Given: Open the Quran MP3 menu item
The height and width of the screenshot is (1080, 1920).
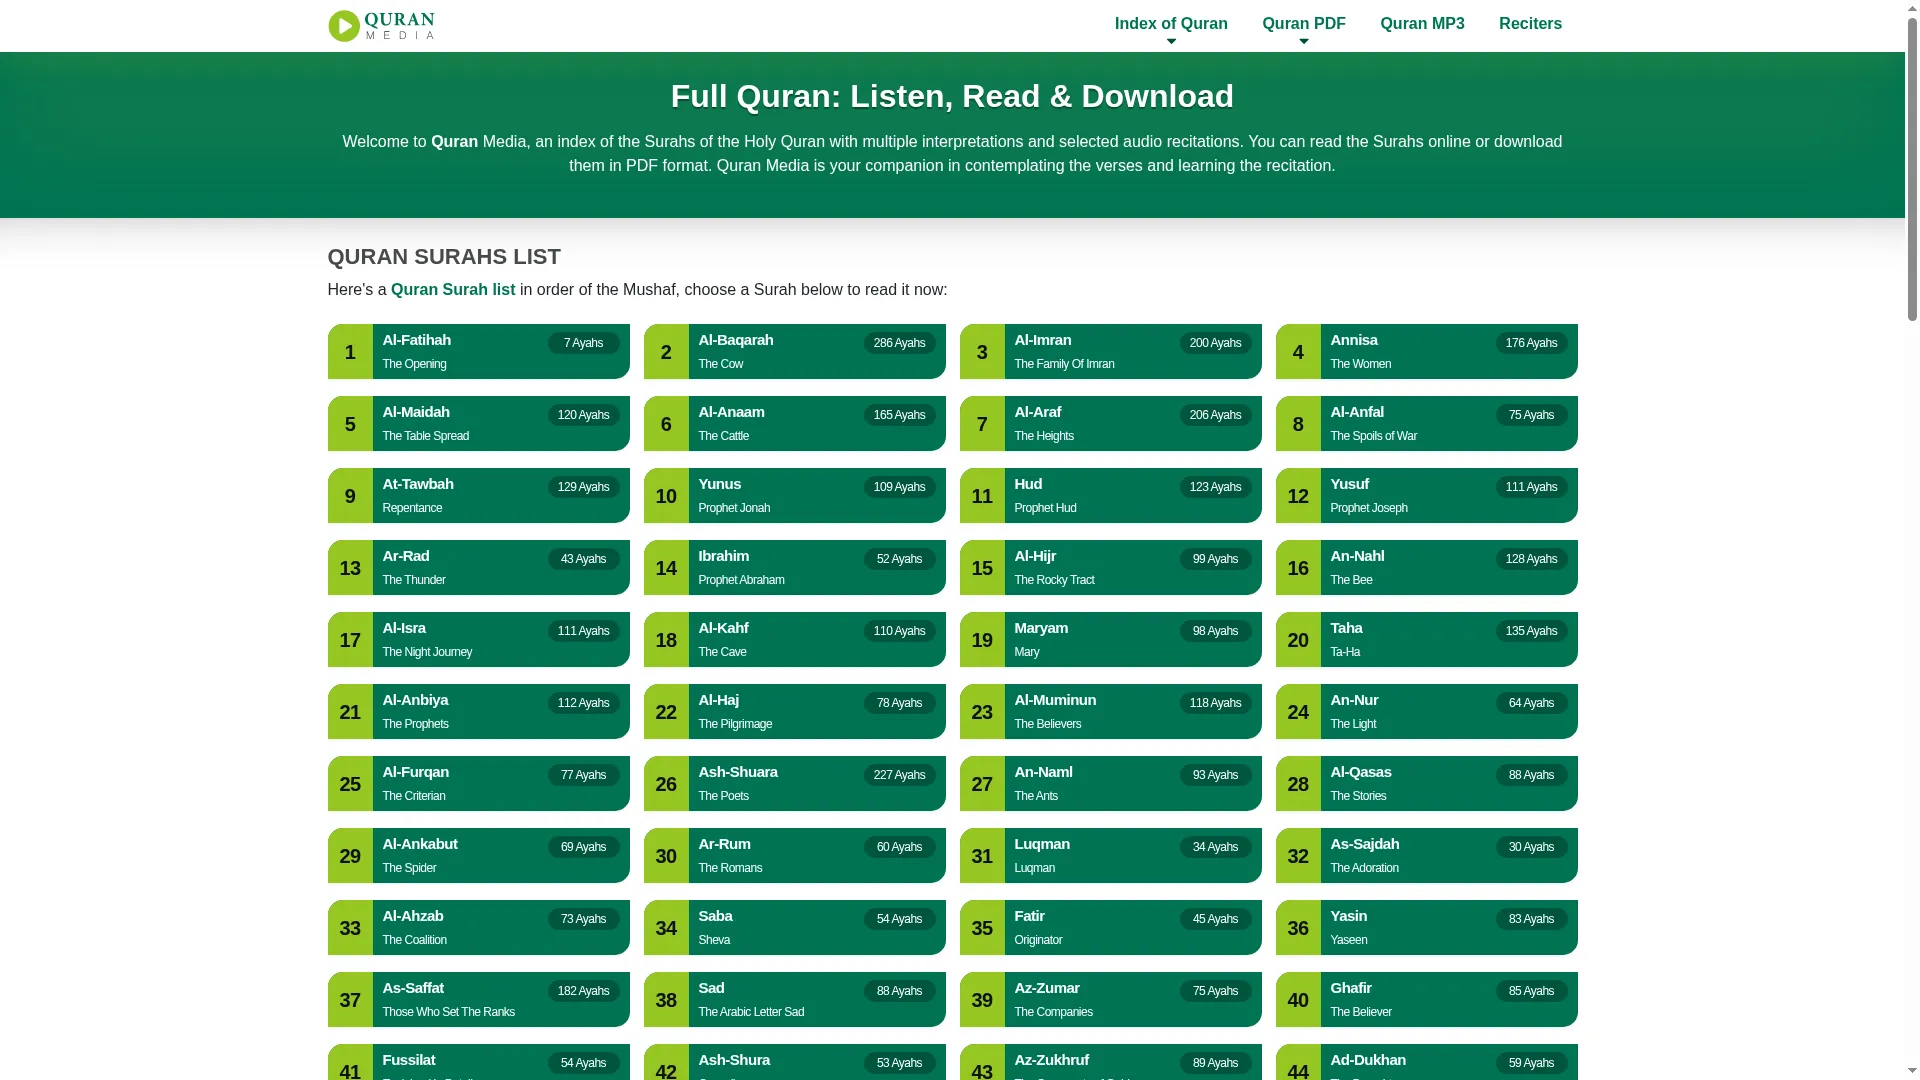Looking at the screenshot, I should click(x=1422, y=24).
